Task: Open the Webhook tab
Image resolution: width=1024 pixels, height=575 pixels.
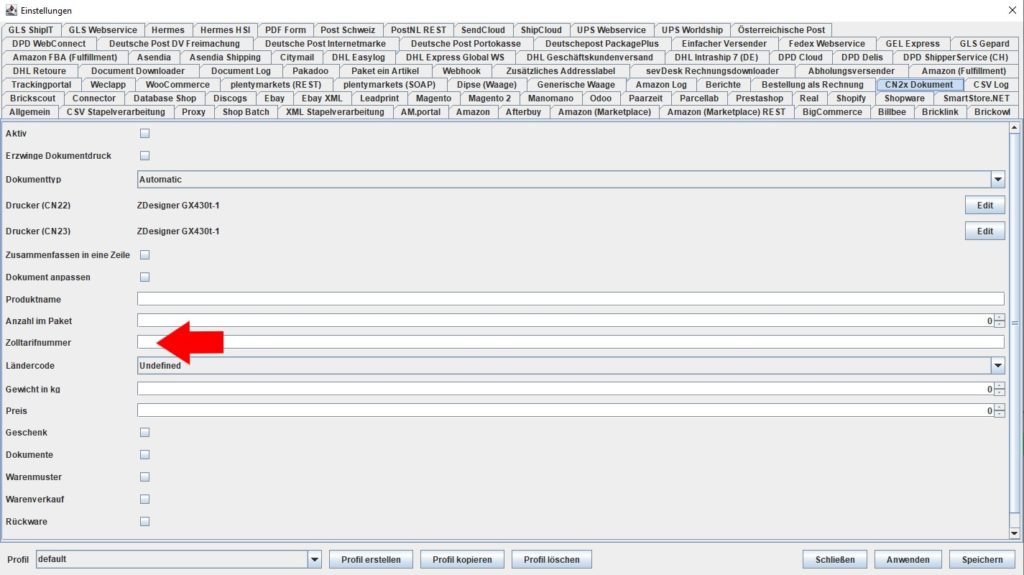Action: pyautogui.click(x=461, y=71)
